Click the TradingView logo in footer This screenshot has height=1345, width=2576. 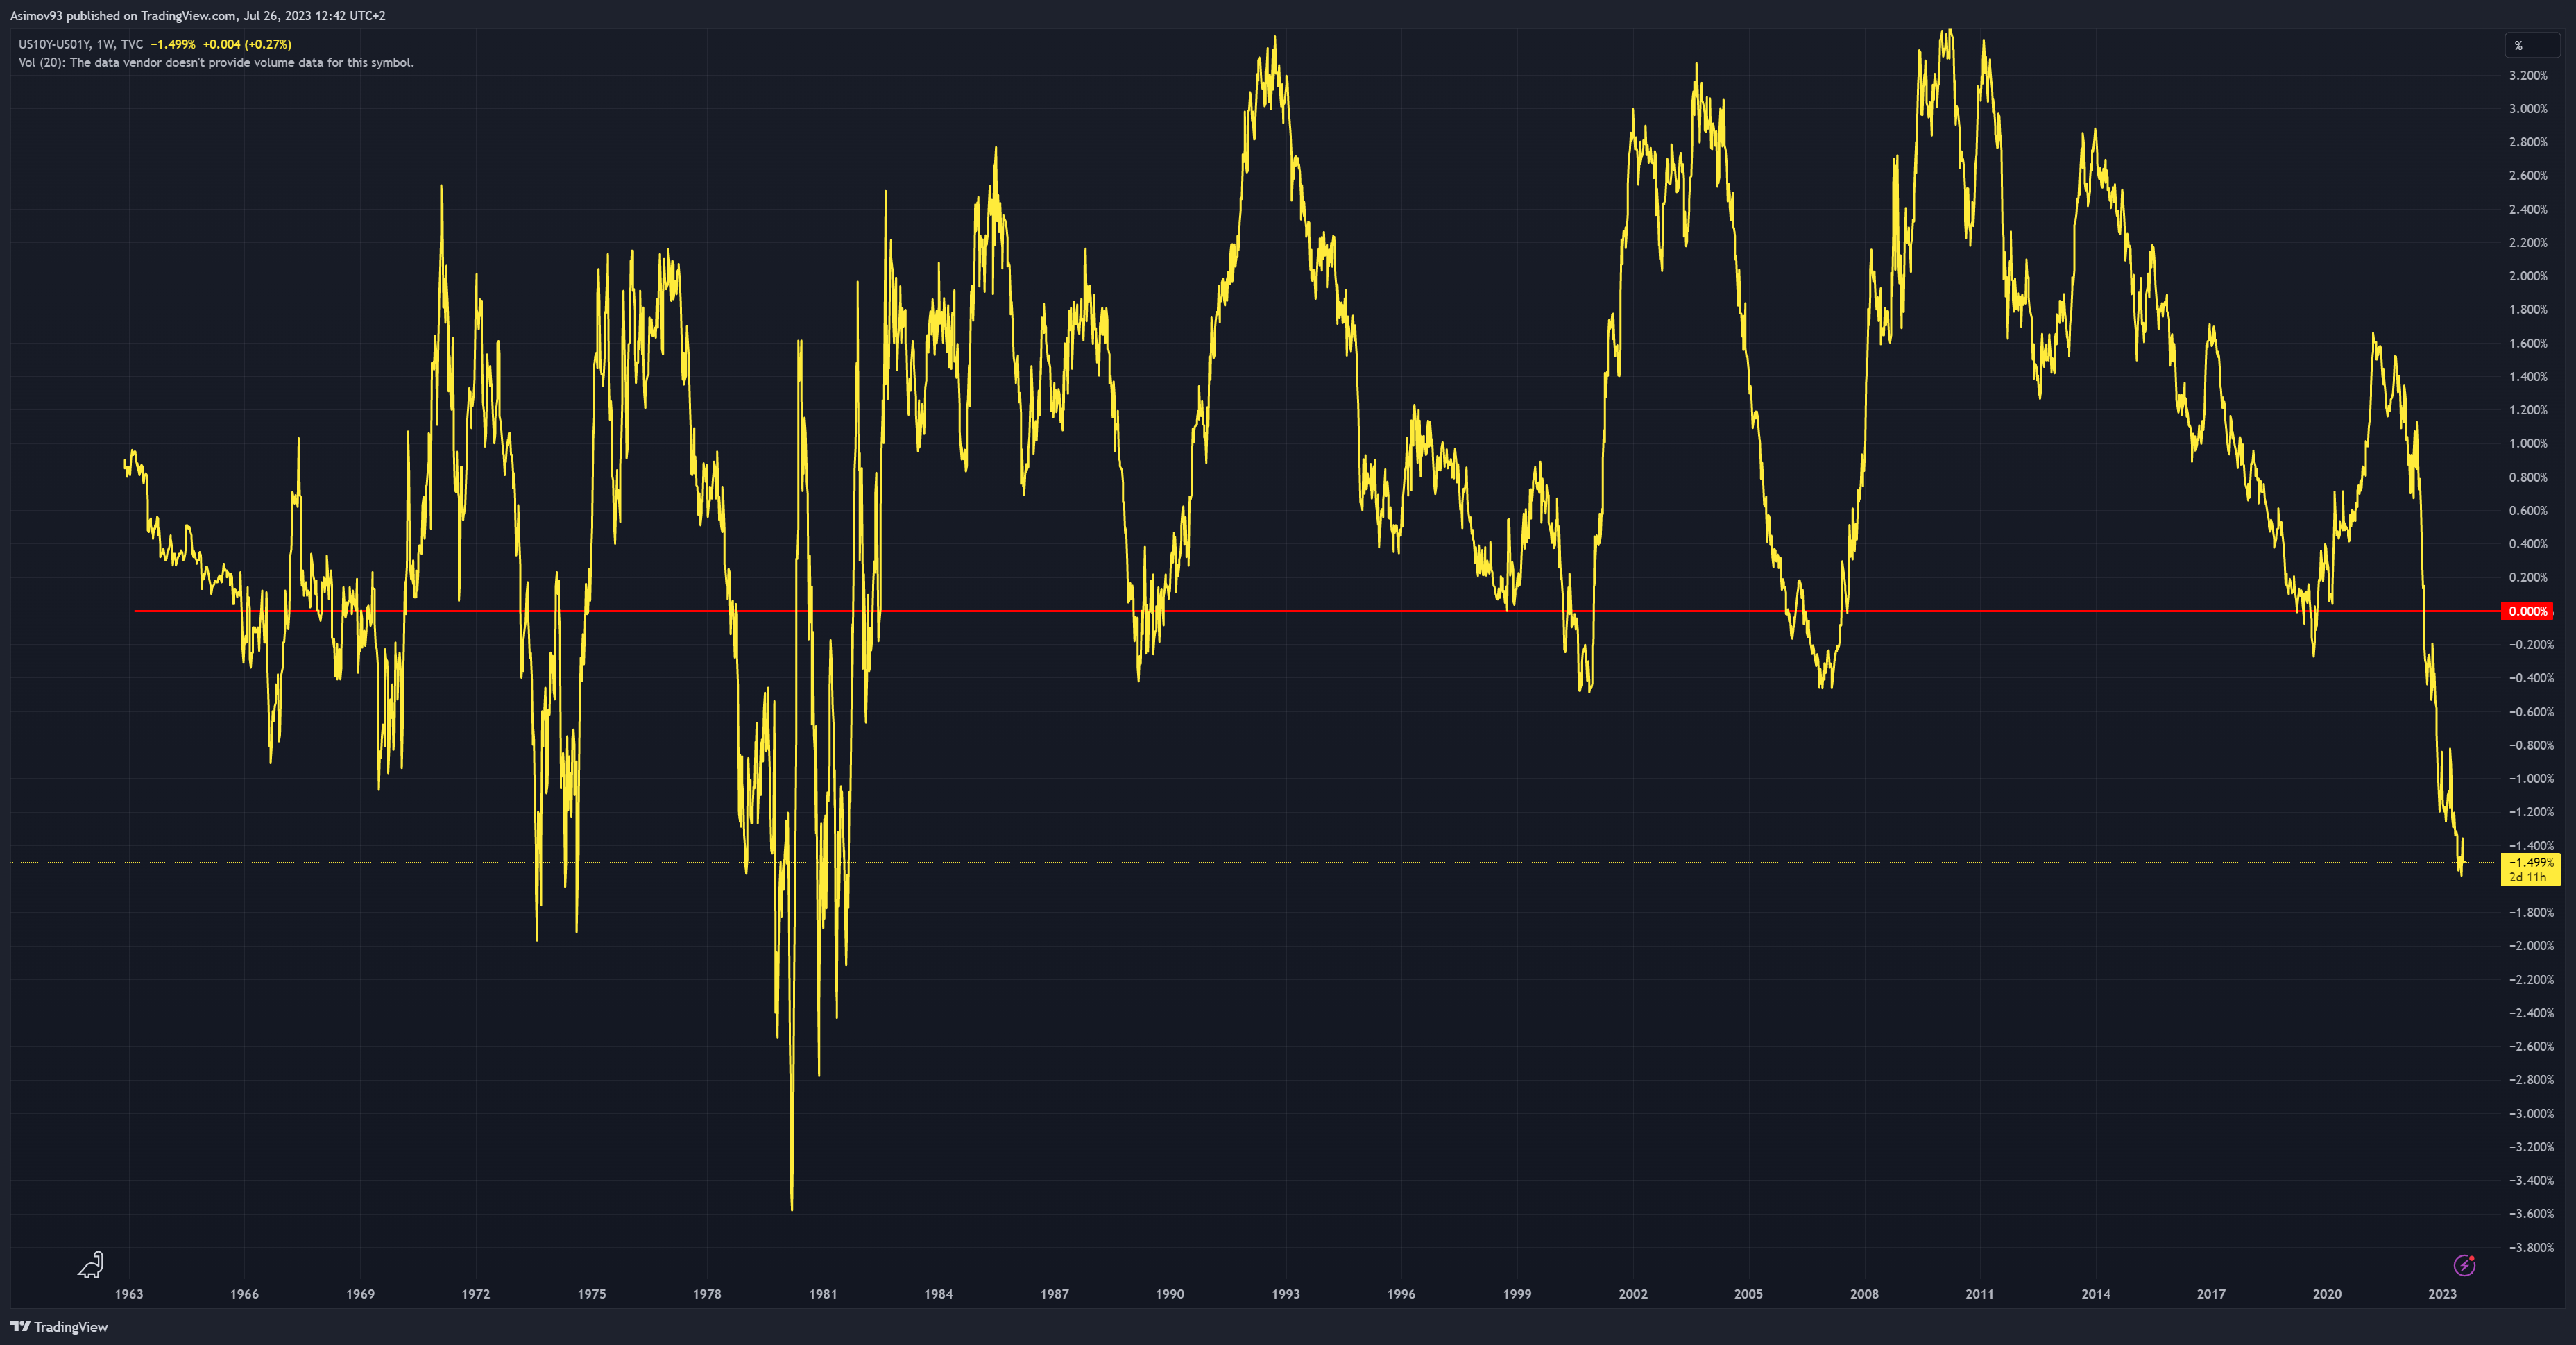click(59, 1327)
